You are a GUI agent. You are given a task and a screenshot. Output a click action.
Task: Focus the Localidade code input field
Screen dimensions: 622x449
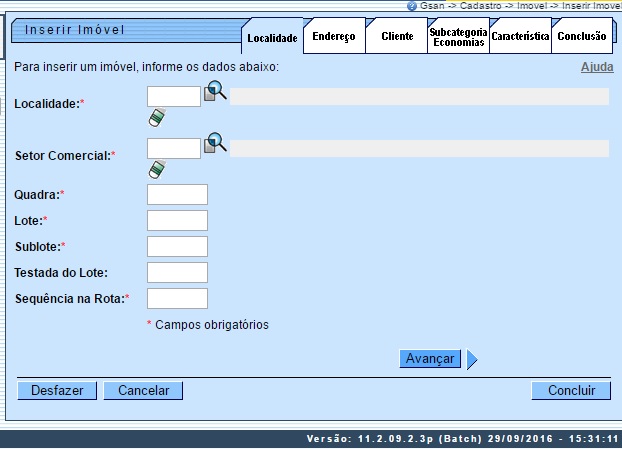pyautogui.click(x=174, y=96)
